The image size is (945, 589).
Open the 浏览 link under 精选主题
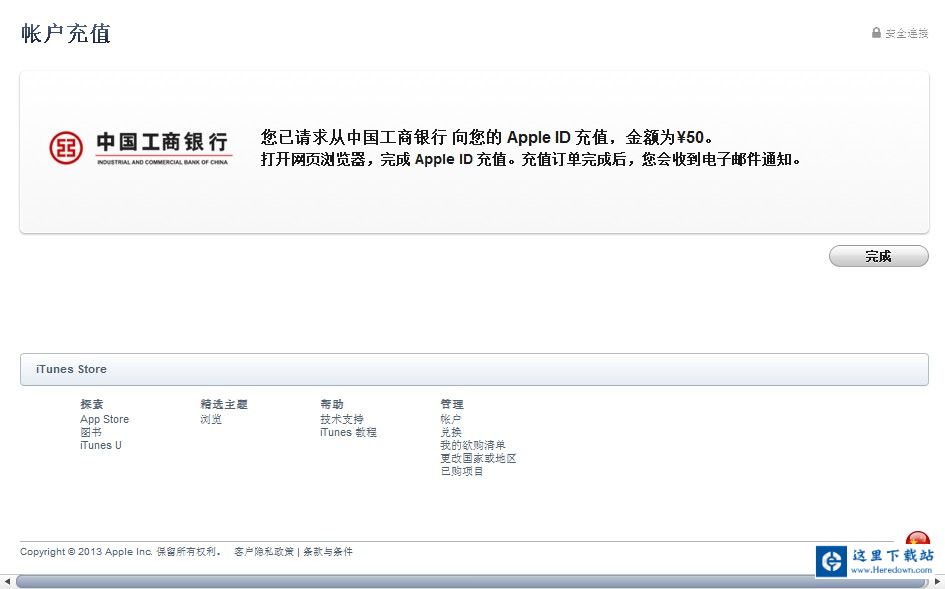(211, 419)
